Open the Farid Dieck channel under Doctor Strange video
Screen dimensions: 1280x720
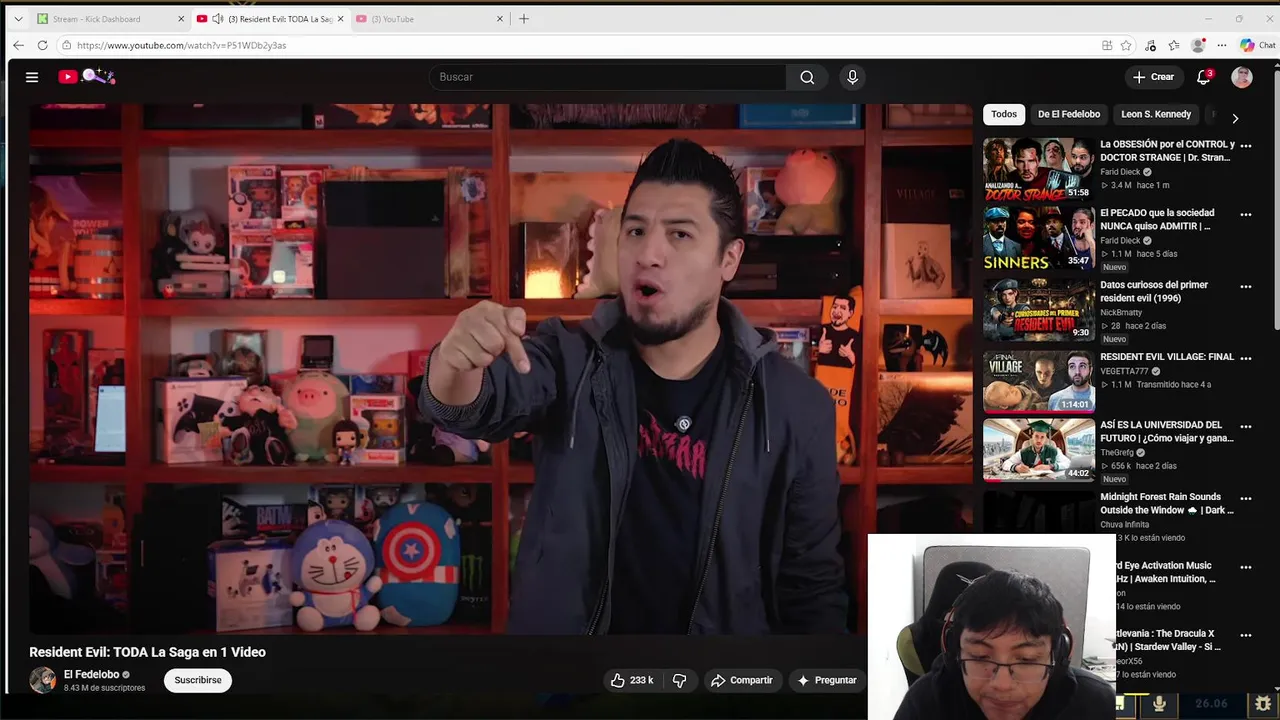tap(1120, 172)
